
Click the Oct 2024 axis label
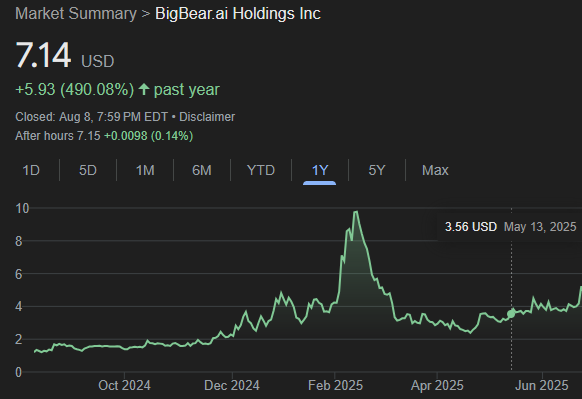point(124,386)
